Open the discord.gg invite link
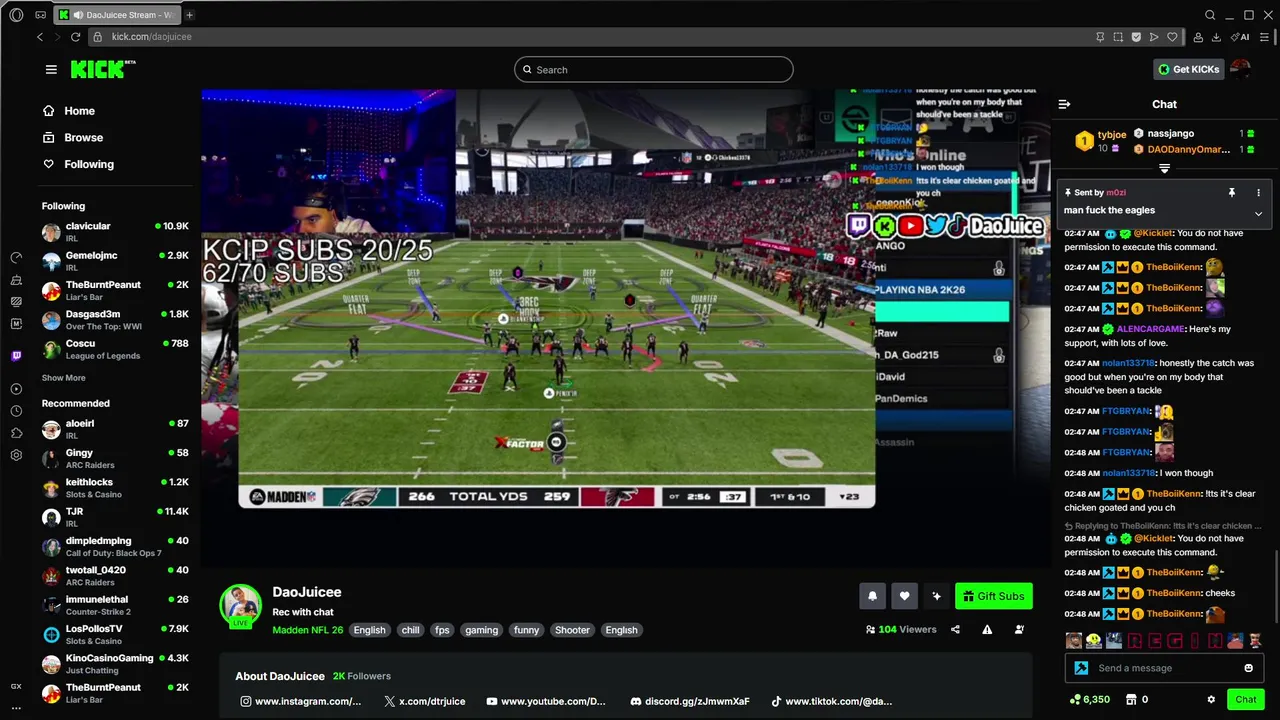 click(690, 701)
